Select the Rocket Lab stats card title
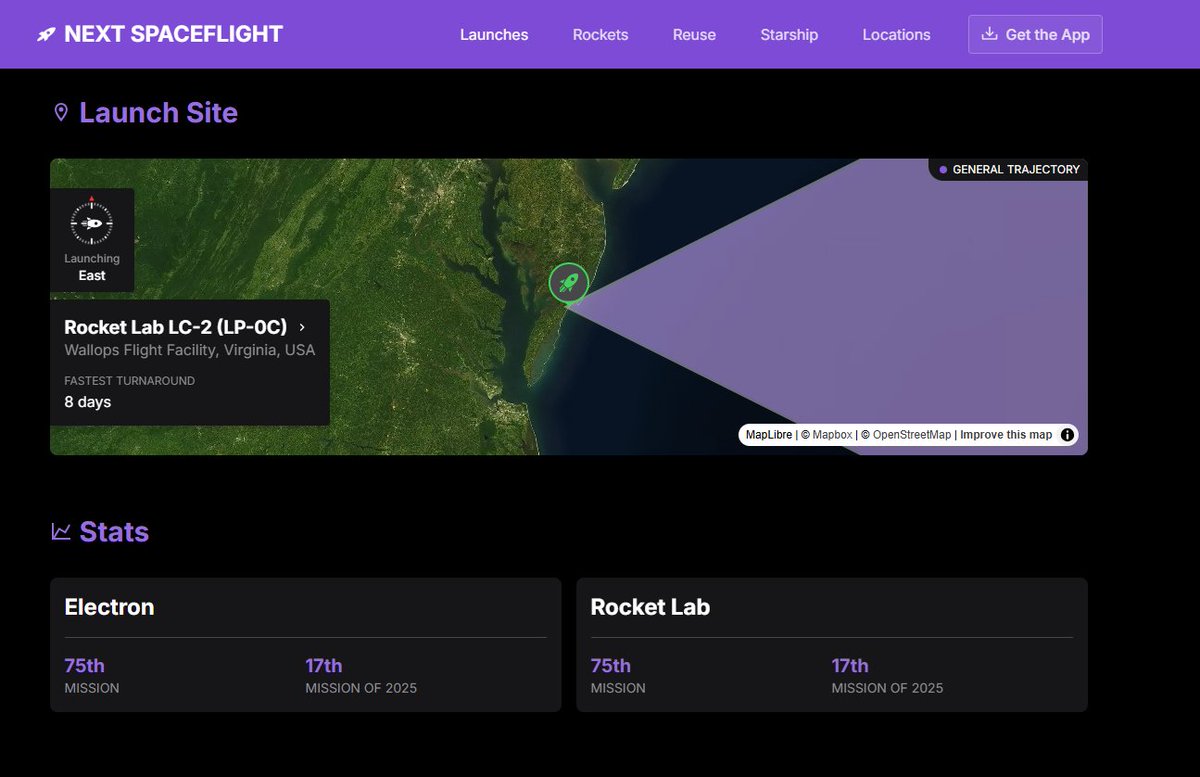 point(650,607)
